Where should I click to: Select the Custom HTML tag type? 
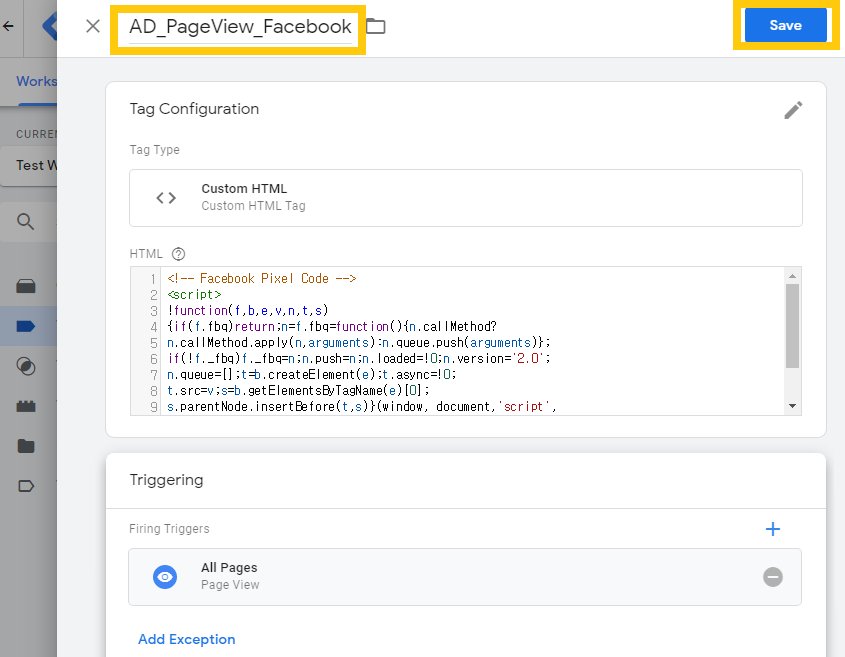coord(466,198)
